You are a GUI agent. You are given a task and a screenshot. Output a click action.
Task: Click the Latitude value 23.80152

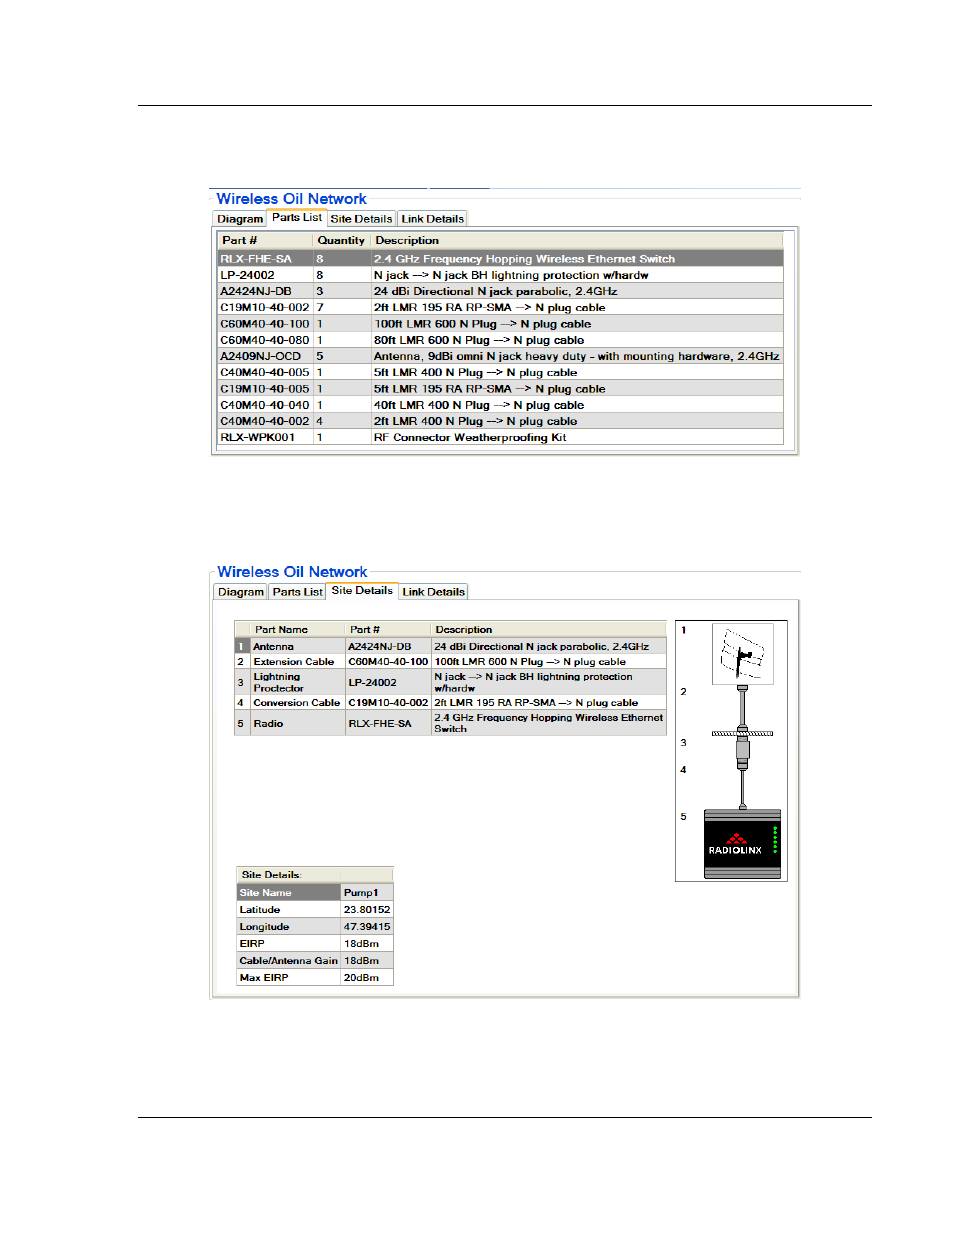pos(367,910)
